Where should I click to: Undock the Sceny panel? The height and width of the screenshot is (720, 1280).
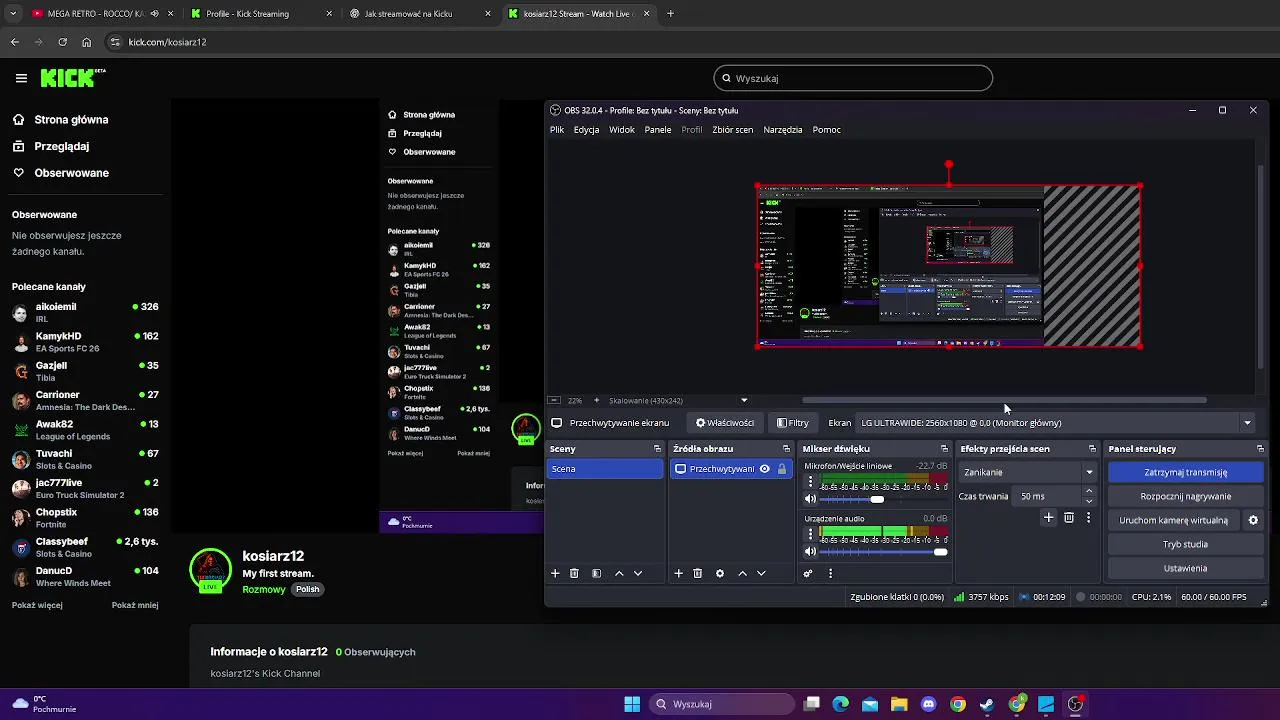(657, 449)
